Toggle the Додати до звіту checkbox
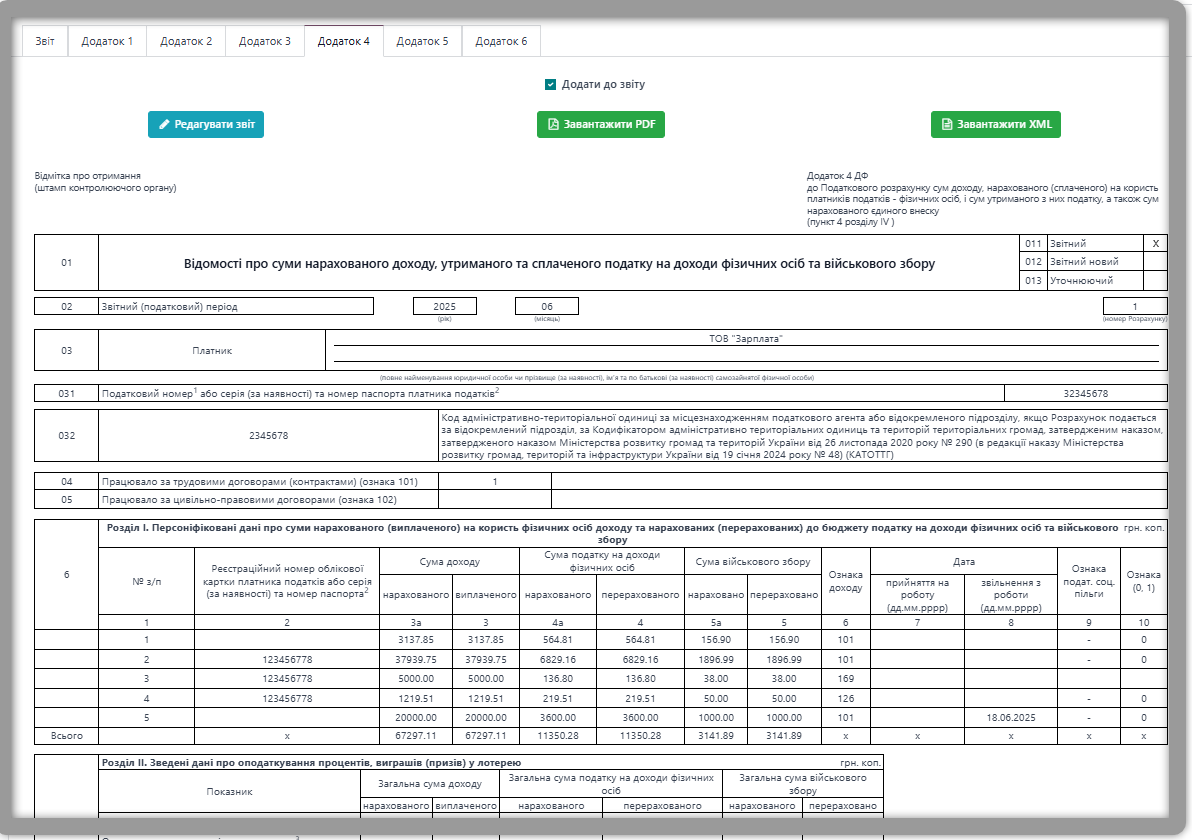The height and width of the screenshot is (840, 1192). point(550,84)
